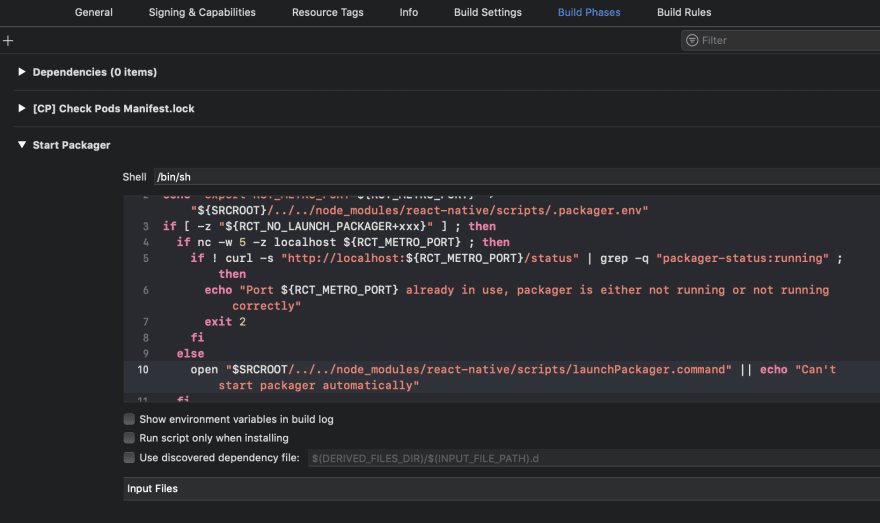Viewport: 880px width, 523px height.
Task: Click line 7 exit 2 statement
Action: point(225,322)
